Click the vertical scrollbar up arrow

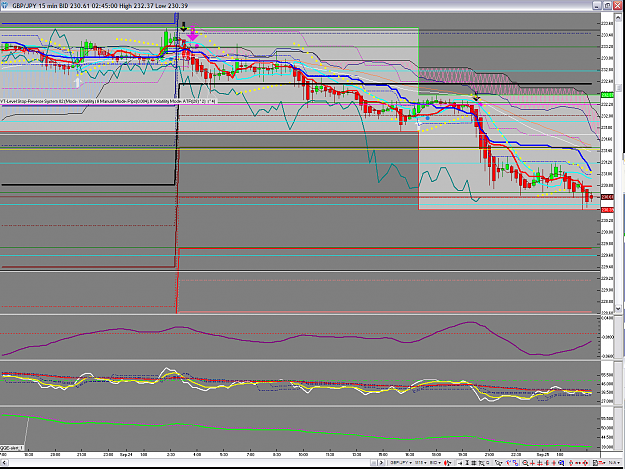[x=619, y=16]
